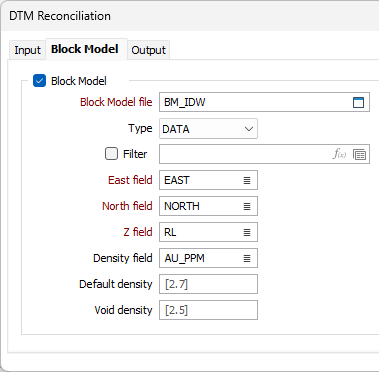Enable the Filter checkbox

click(111, 154)
